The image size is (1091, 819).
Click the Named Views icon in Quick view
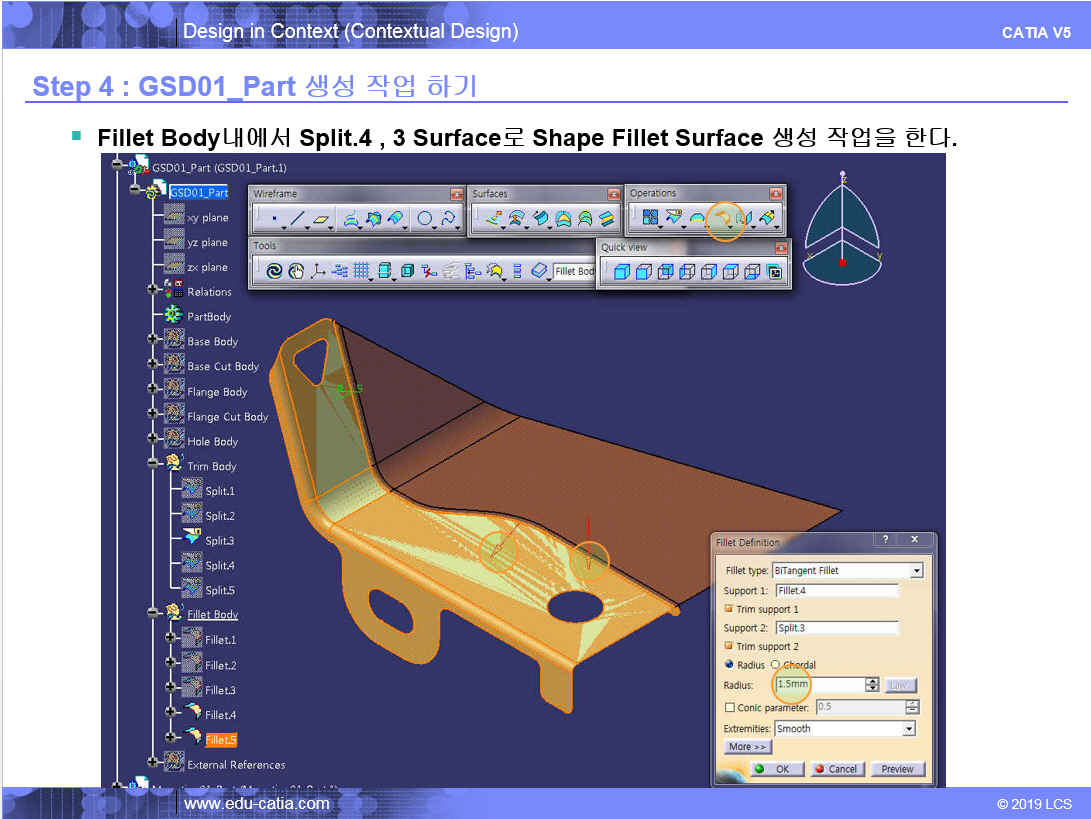point(774,272)
